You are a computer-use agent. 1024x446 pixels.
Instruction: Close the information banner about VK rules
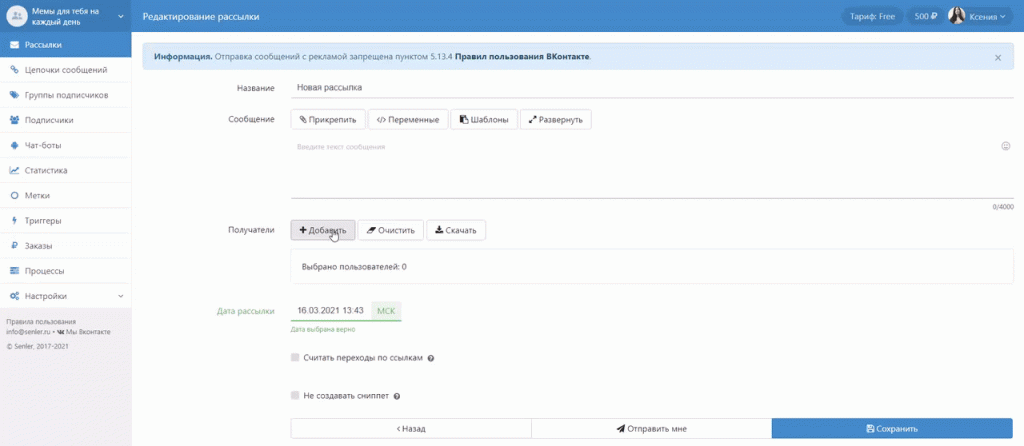[x=997, y=58]
